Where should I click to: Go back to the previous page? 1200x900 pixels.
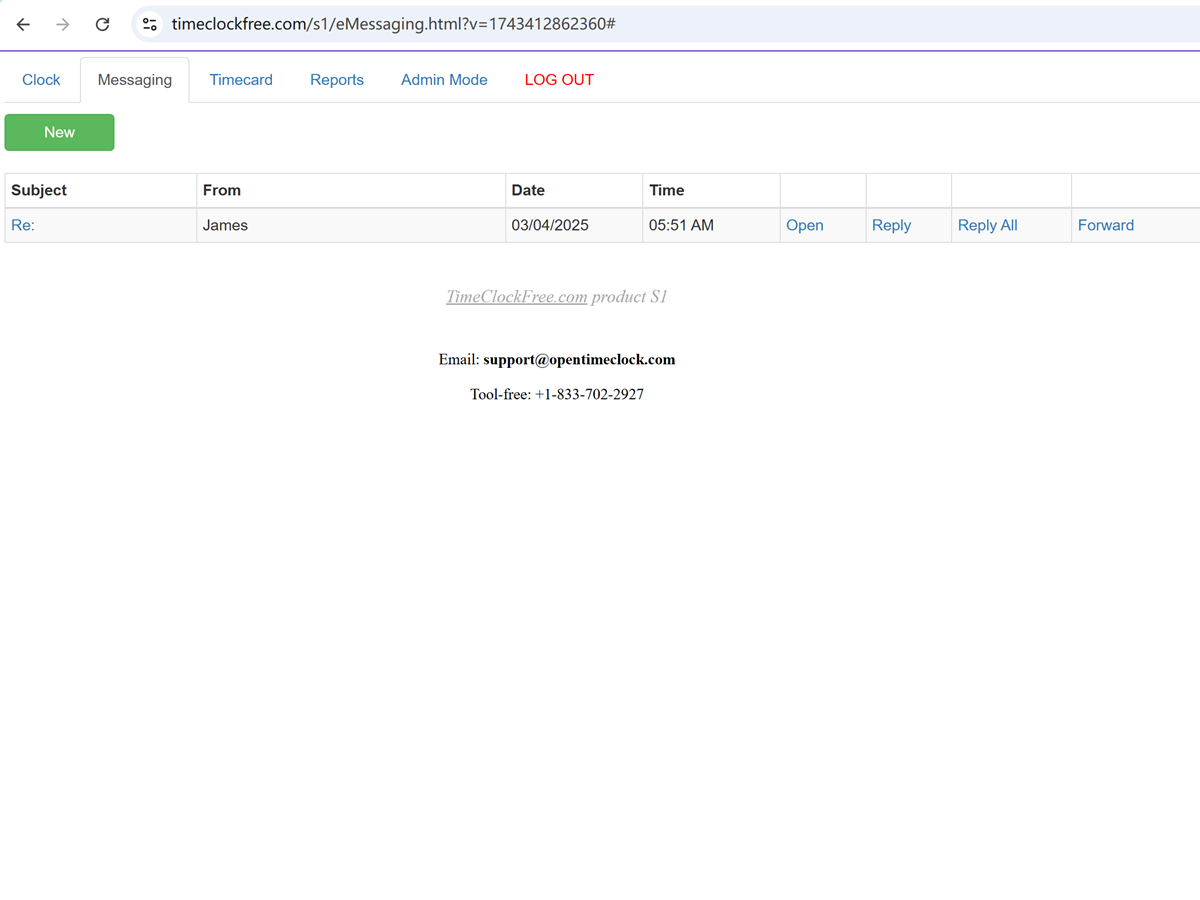click(24, 24)
